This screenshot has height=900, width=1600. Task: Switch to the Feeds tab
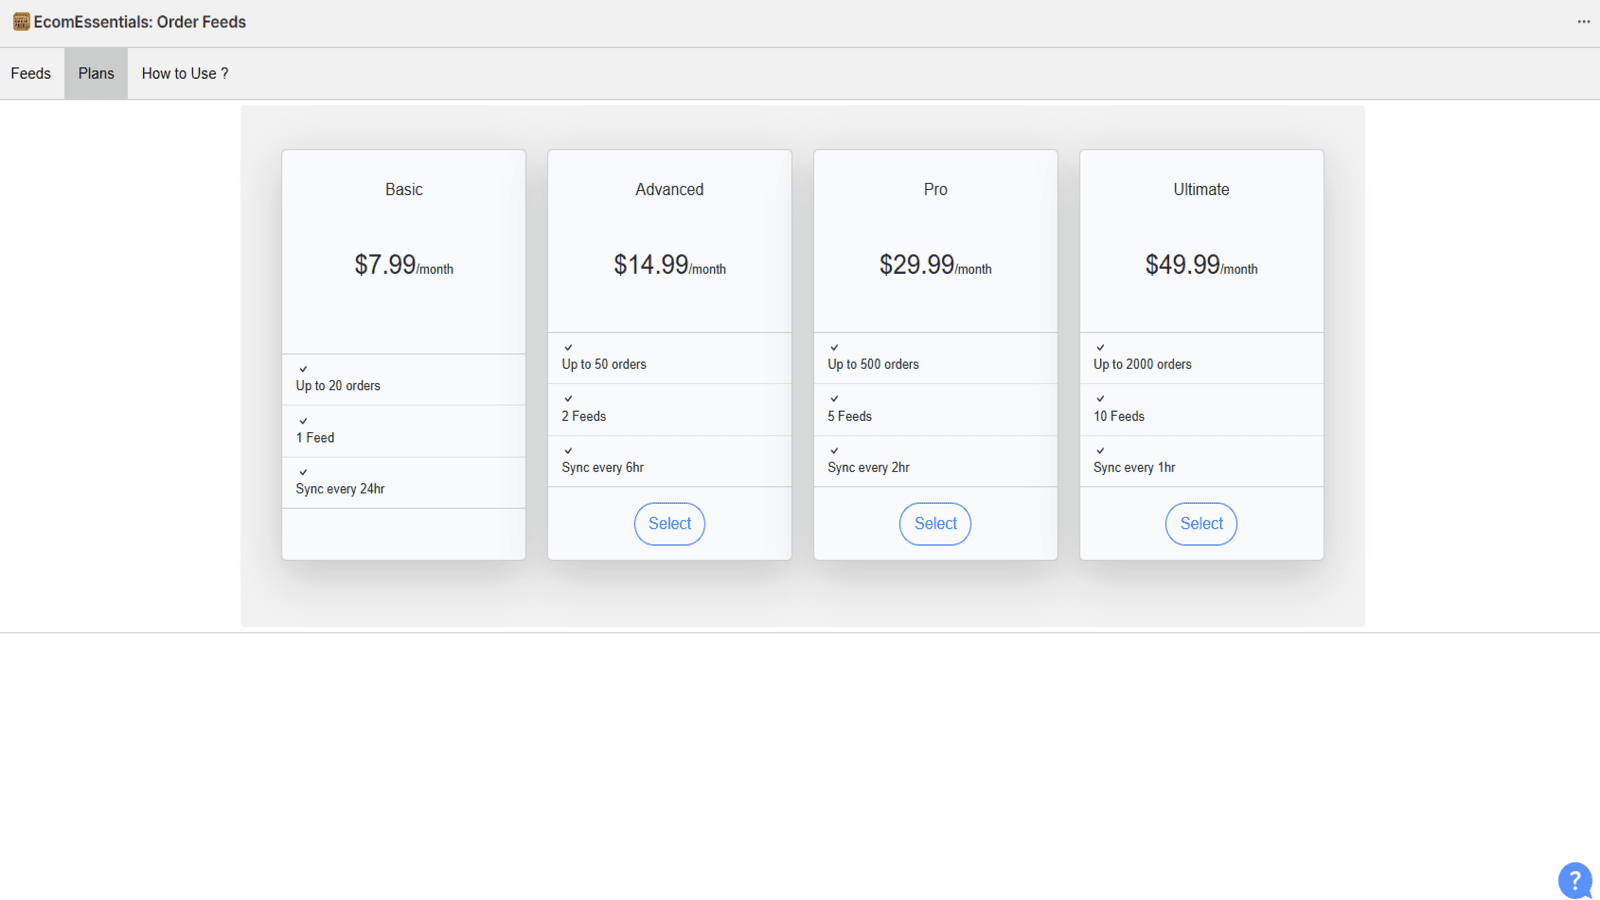(31, 73)
